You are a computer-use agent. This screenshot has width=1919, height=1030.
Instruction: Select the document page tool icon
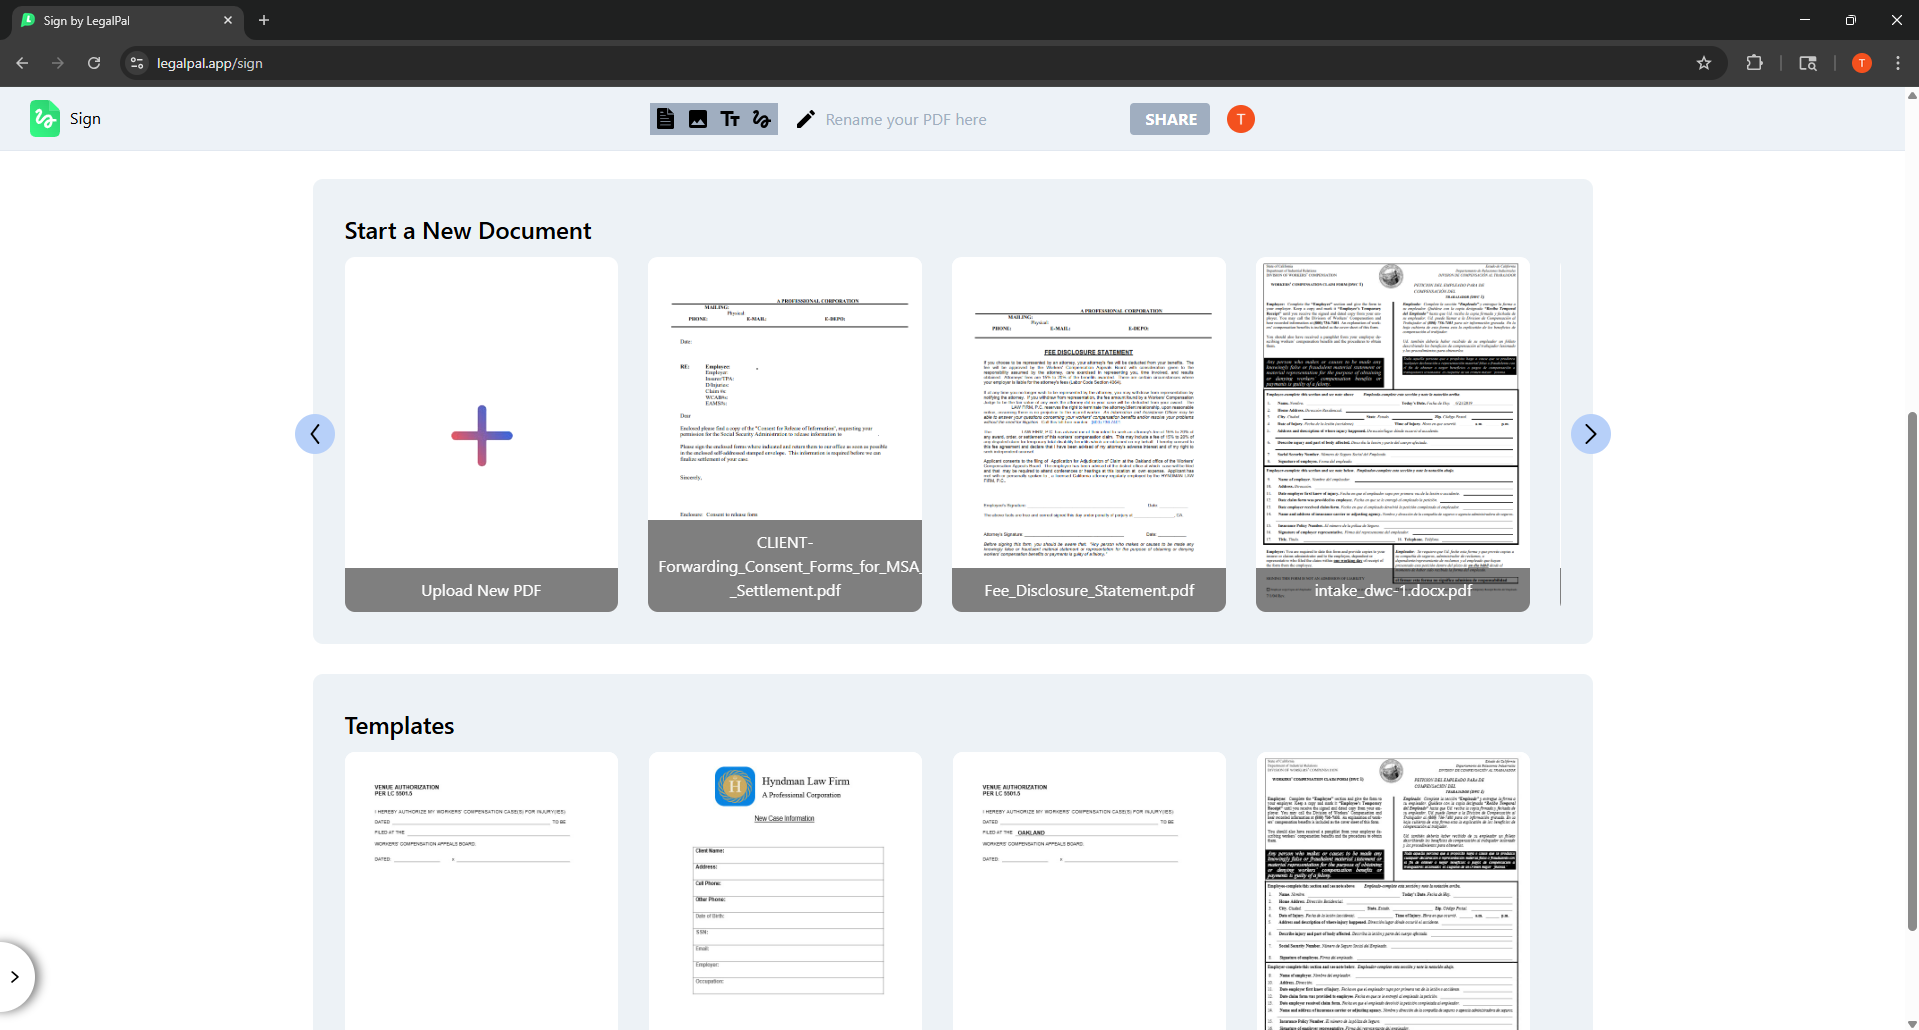(666, 119)
